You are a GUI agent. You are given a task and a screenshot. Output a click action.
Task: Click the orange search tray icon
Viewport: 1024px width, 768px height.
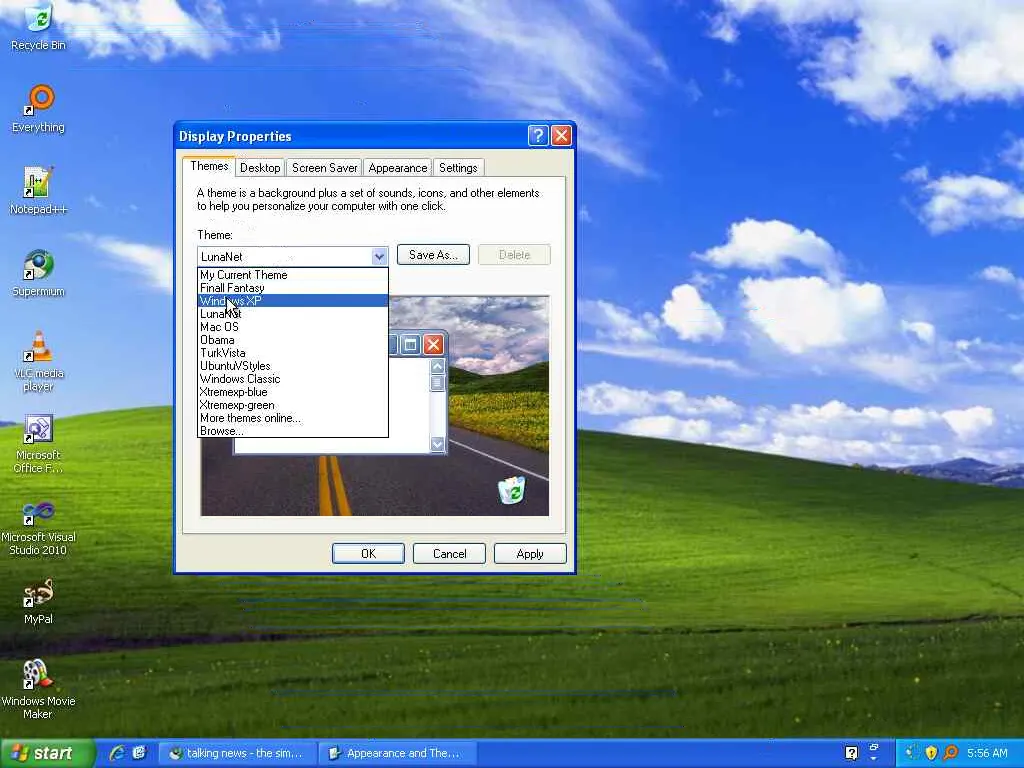[950, 753]
